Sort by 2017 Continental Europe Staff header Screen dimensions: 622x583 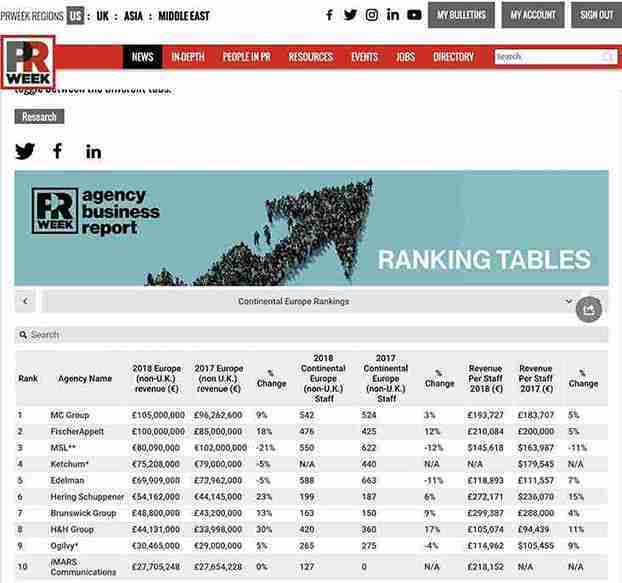point(386,378)
